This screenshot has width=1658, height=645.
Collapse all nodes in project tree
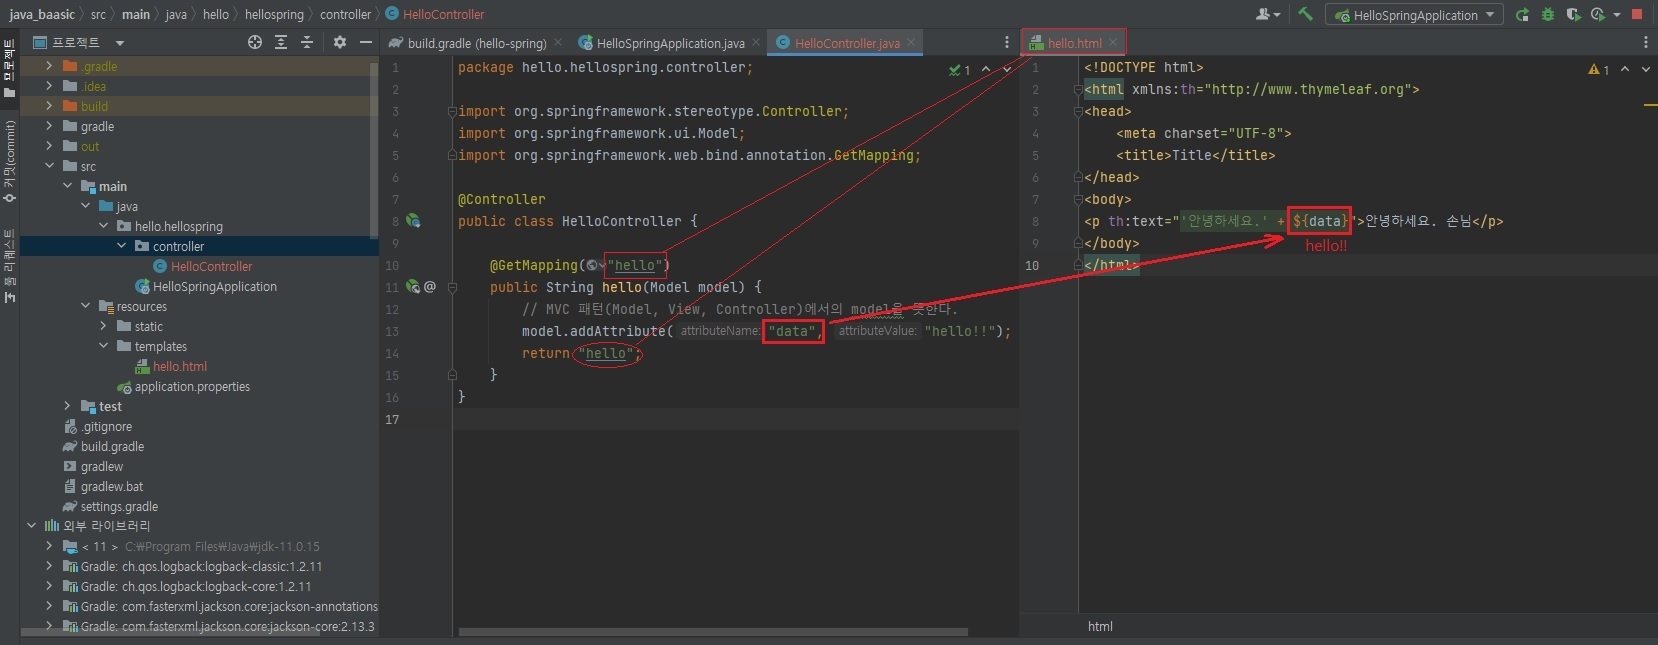point(307,42)
